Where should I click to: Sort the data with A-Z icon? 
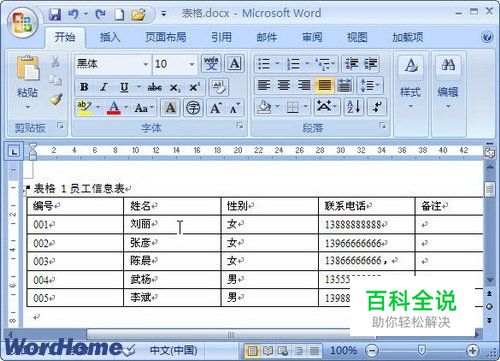(354, 107)
